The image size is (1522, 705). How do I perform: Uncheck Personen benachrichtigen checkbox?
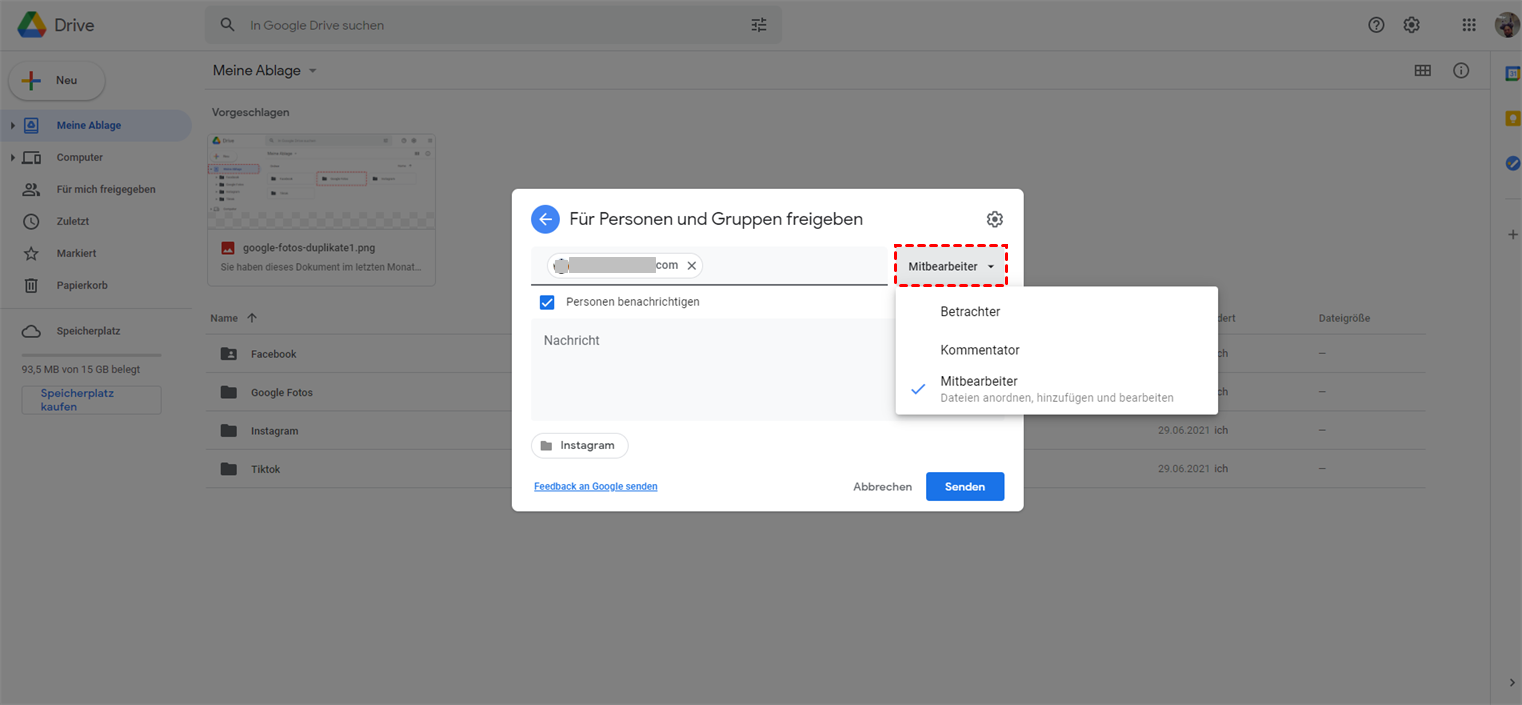point(547,302)
